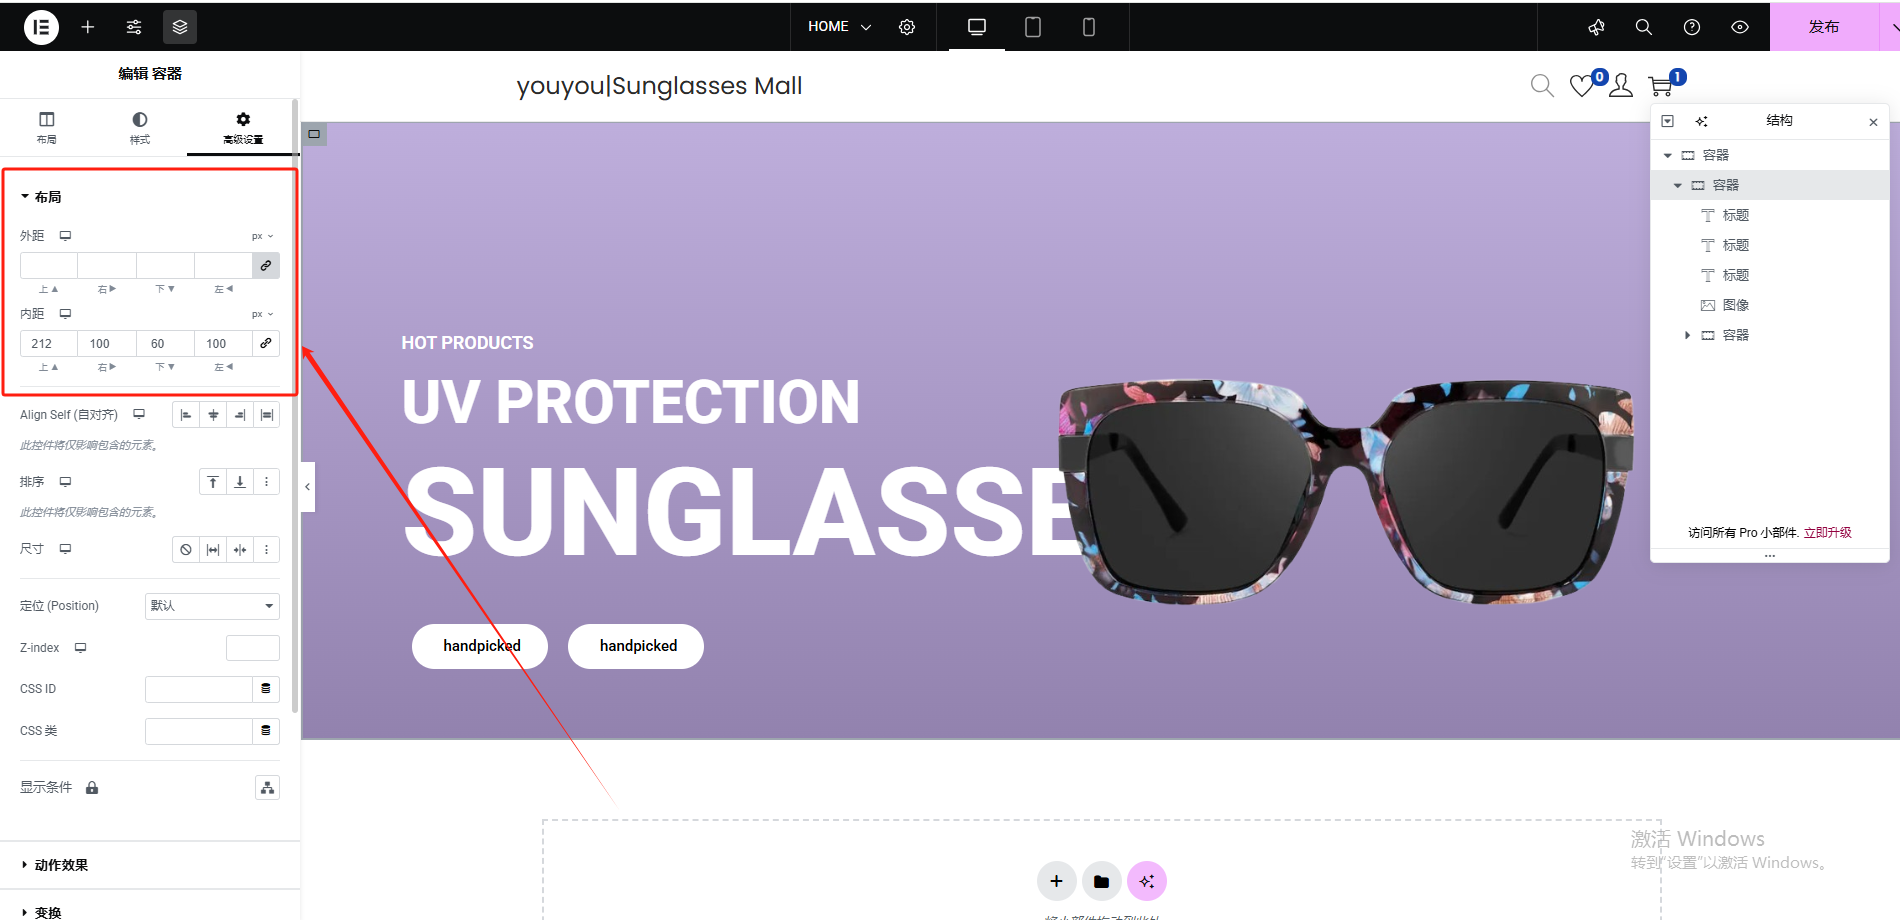Click the 立即升级 upgrade link

[x=1828, y=533]
